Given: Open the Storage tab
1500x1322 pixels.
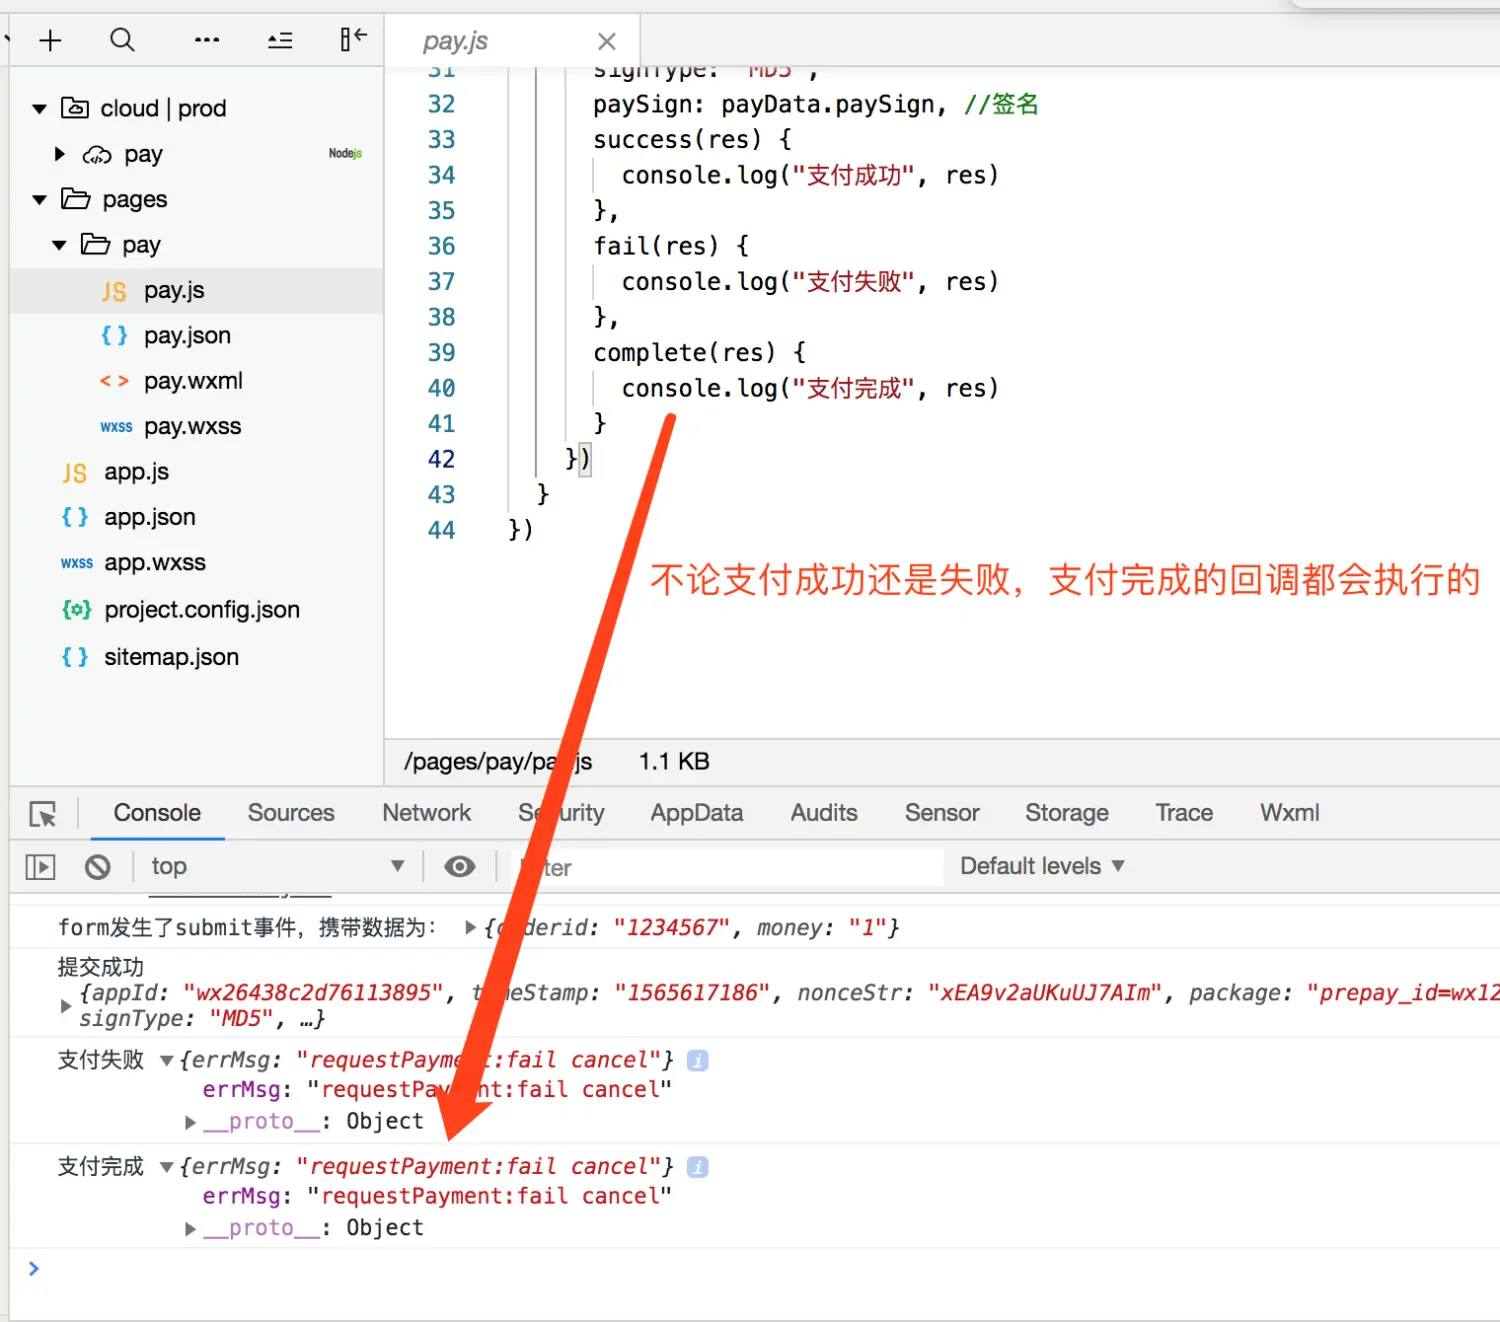Looking at the screenshot, I should tap(1067, 813).
